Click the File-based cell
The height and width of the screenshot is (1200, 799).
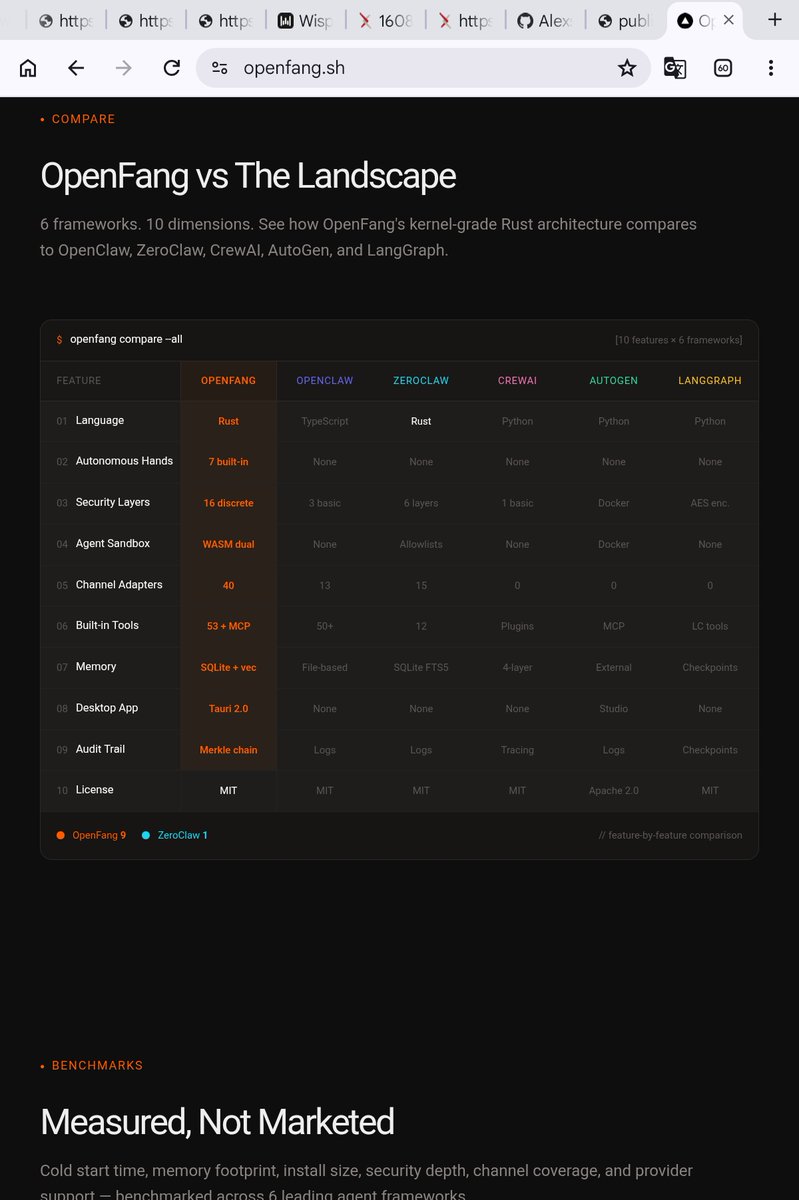point(325,668)
